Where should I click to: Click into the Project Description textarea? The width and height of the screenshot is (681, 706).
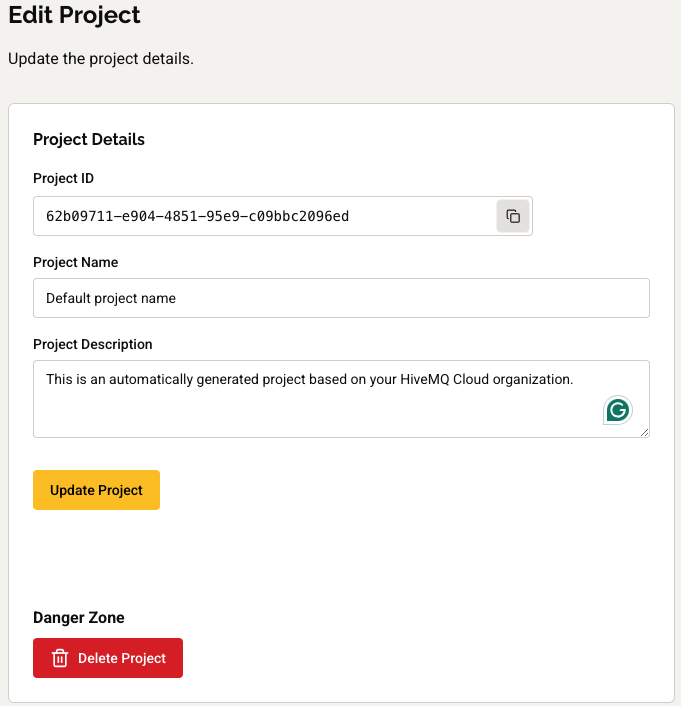point(300,410)
